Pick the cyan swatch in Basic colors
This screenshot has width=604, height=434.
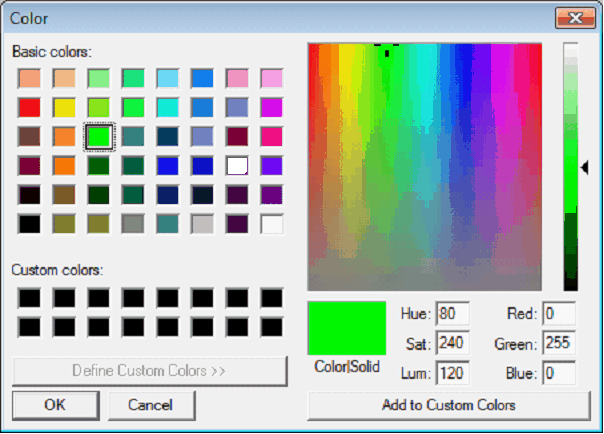click(x=168, y=107)
